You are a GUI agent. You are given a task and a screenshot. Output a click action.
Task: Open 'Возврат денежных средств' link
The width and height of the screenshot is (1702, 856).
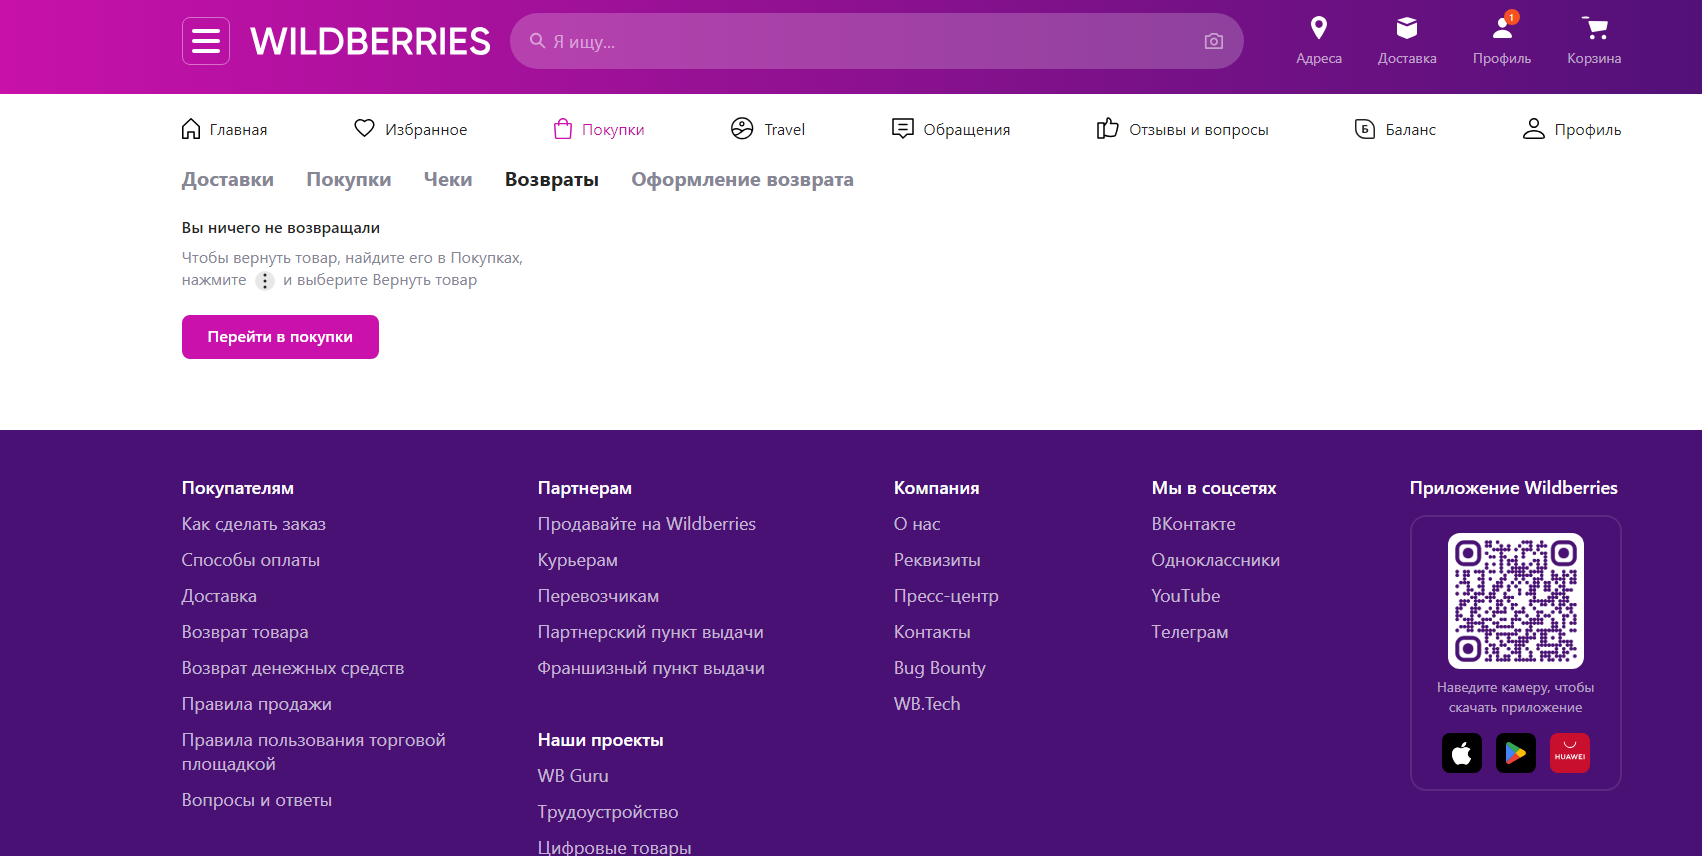tap(293, 668)
